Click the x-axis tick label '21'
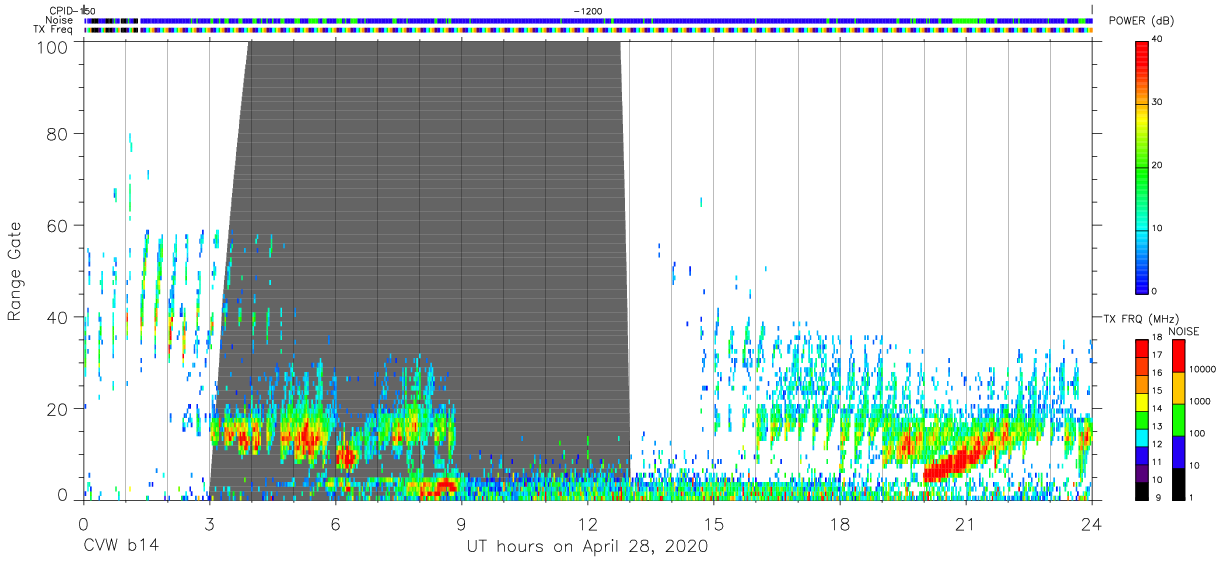Screen dimensions: 1228x567 coord(966,524)
